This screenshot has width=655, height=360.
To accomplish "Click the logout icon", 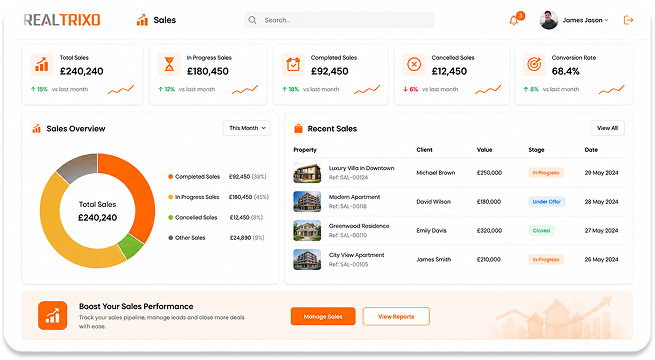I will pyautogui.click(x=628, y=20).
